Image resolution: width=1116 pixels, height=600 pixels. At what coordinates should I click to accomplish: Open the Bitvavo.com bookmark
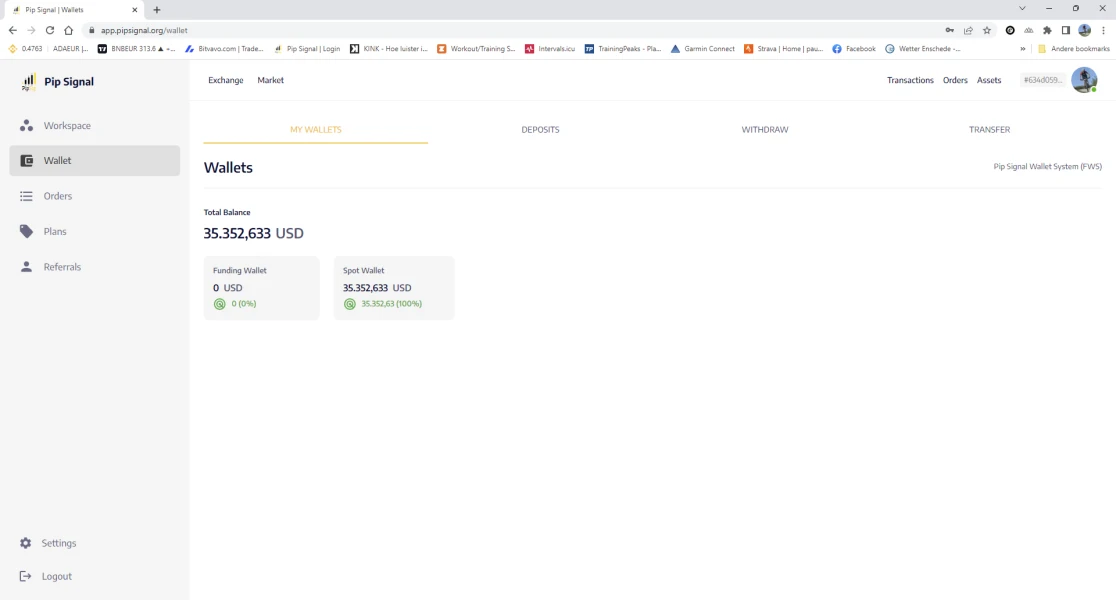[224, 49]
